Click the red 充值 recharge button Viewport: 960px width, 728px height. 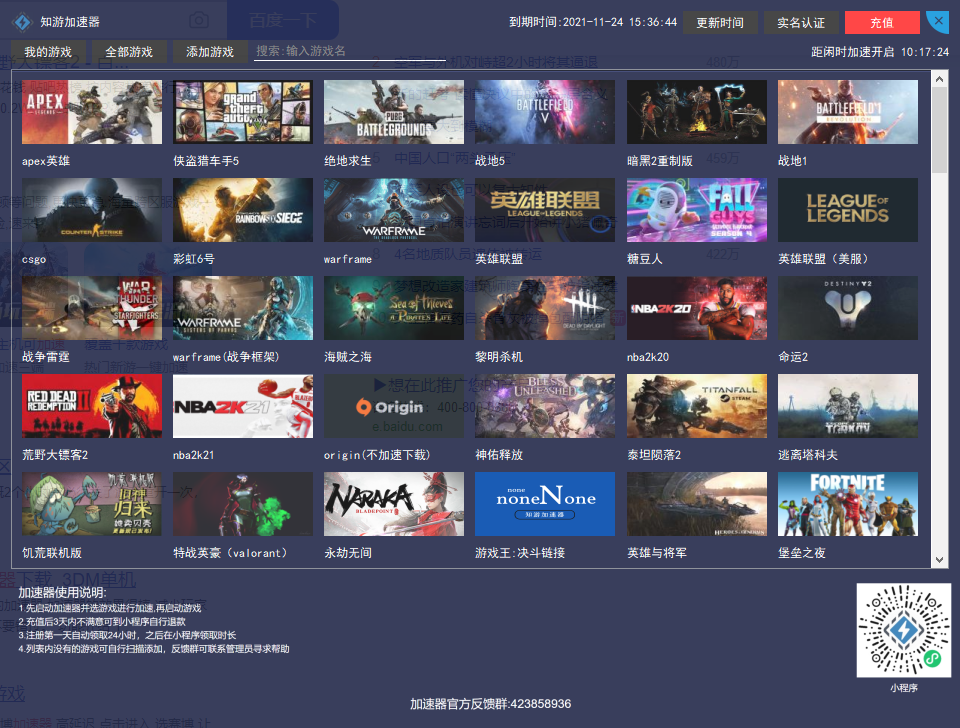pyautogui.click(x=882, y=23)
